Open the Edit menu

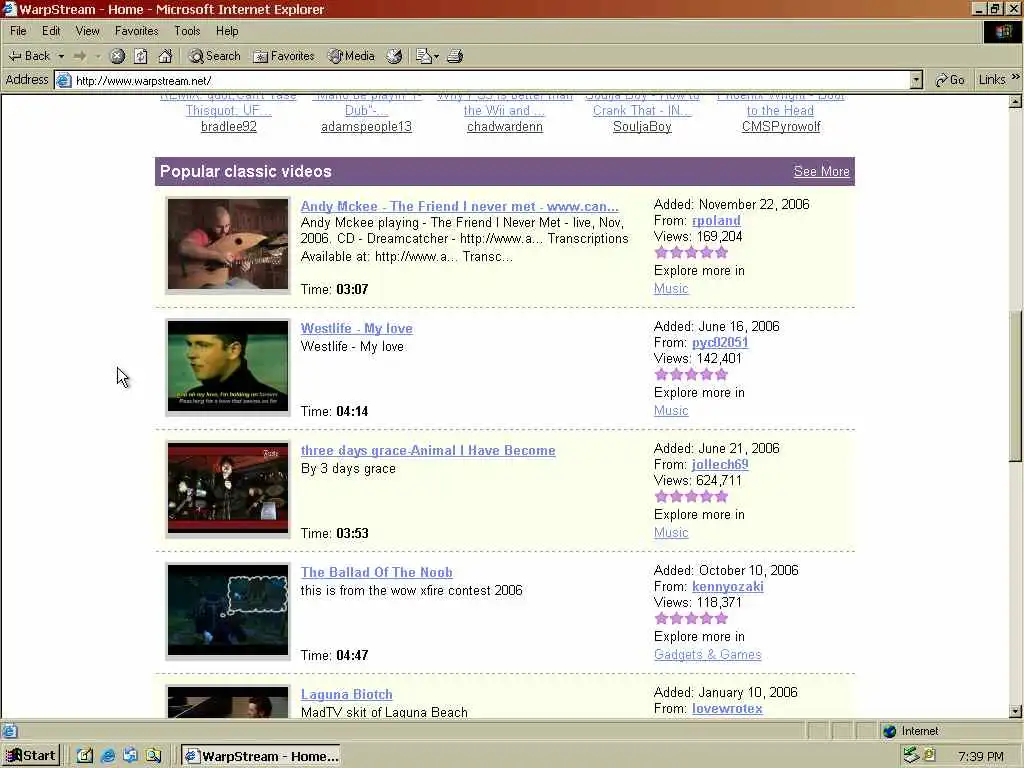[51, 31]
